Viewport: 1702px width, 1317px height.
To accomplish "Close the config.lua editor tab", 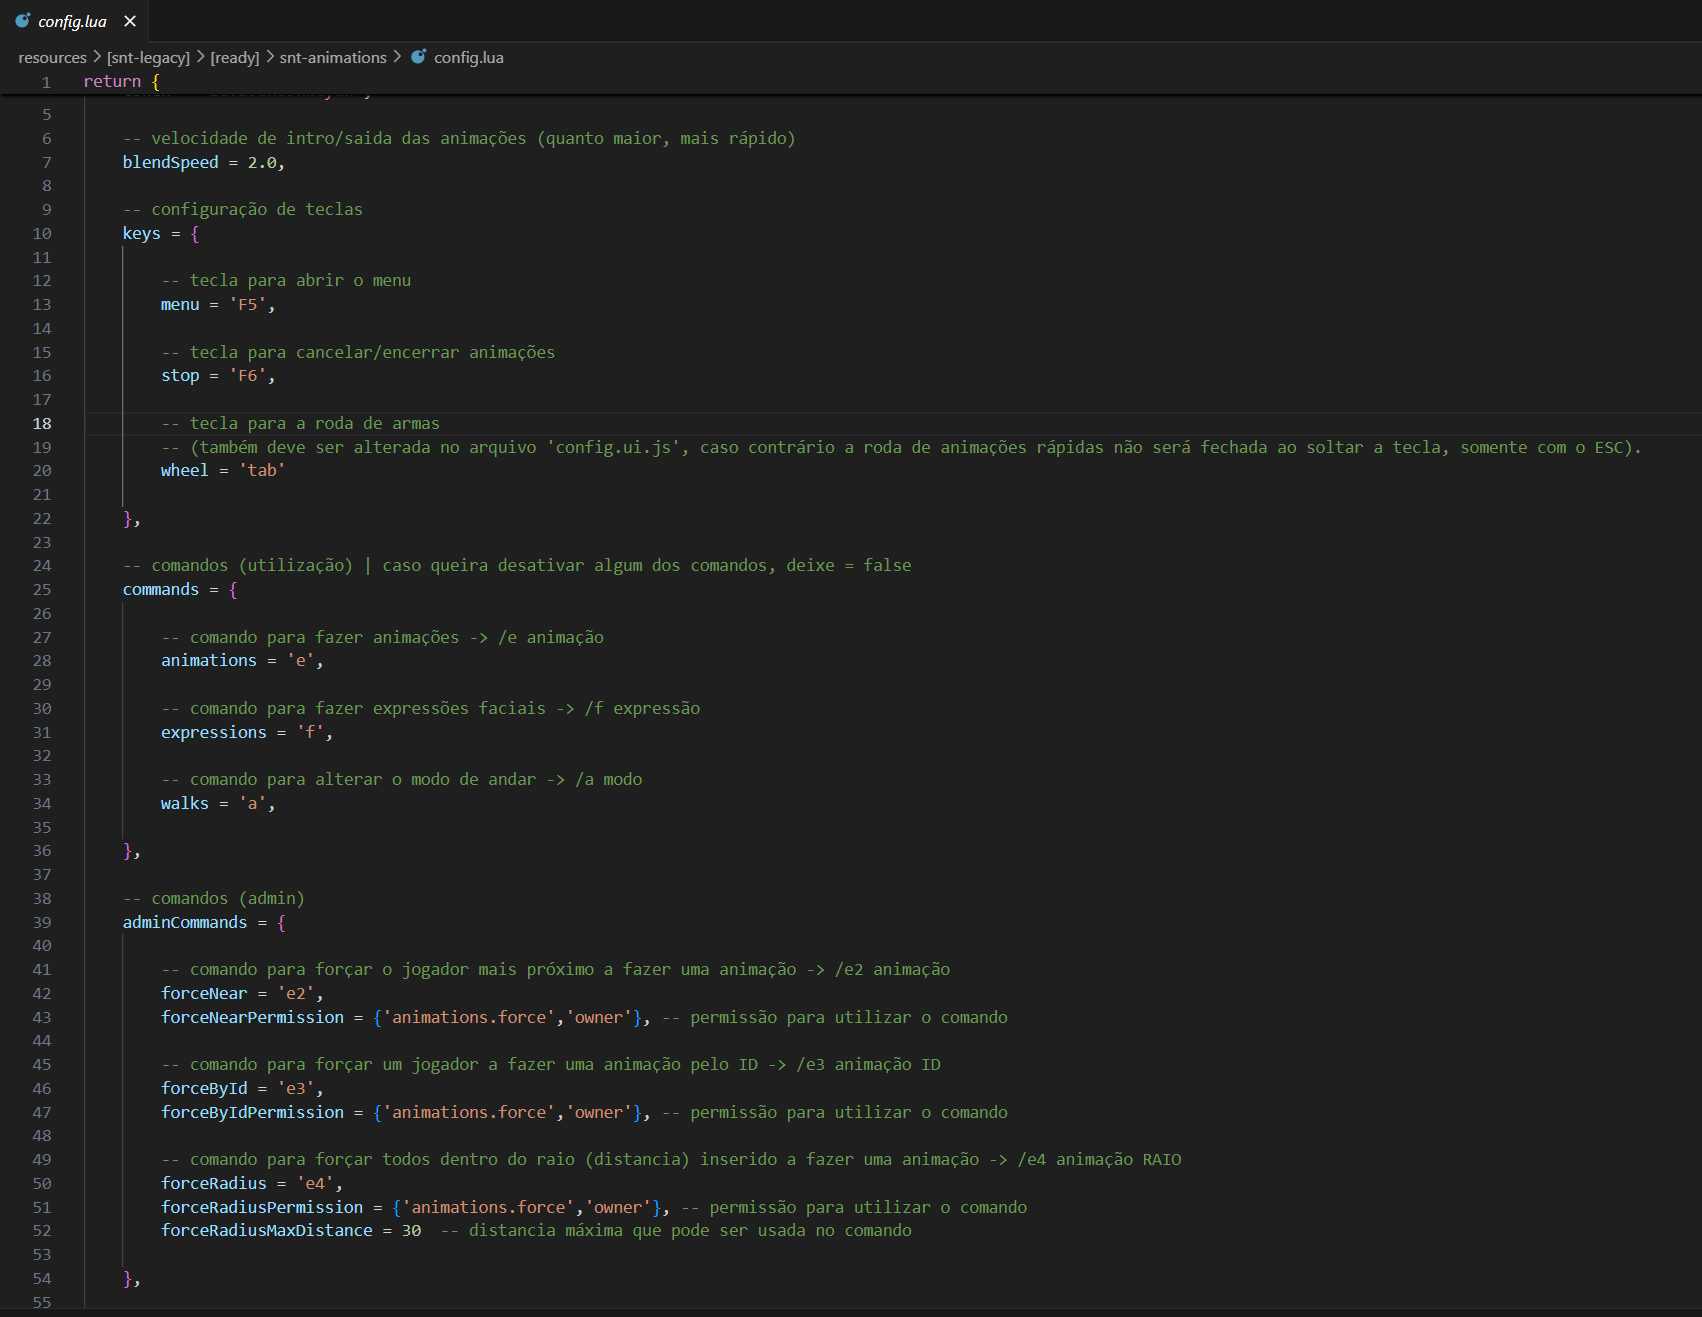I will coord(130,21).
